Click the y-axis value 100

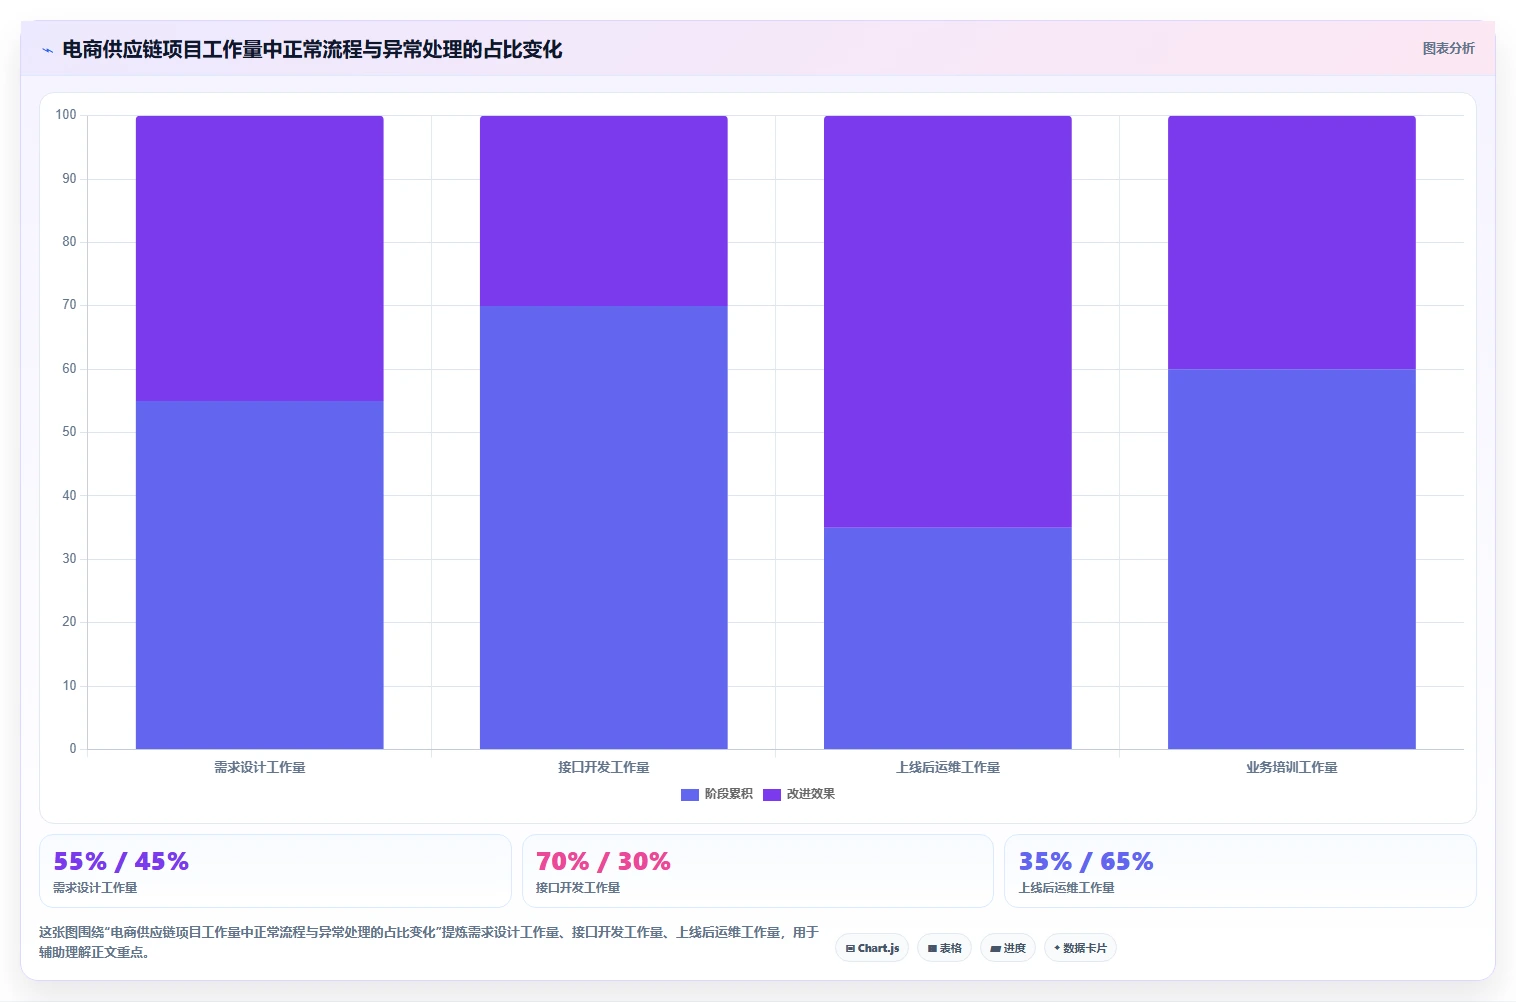[x=66, y=115]
